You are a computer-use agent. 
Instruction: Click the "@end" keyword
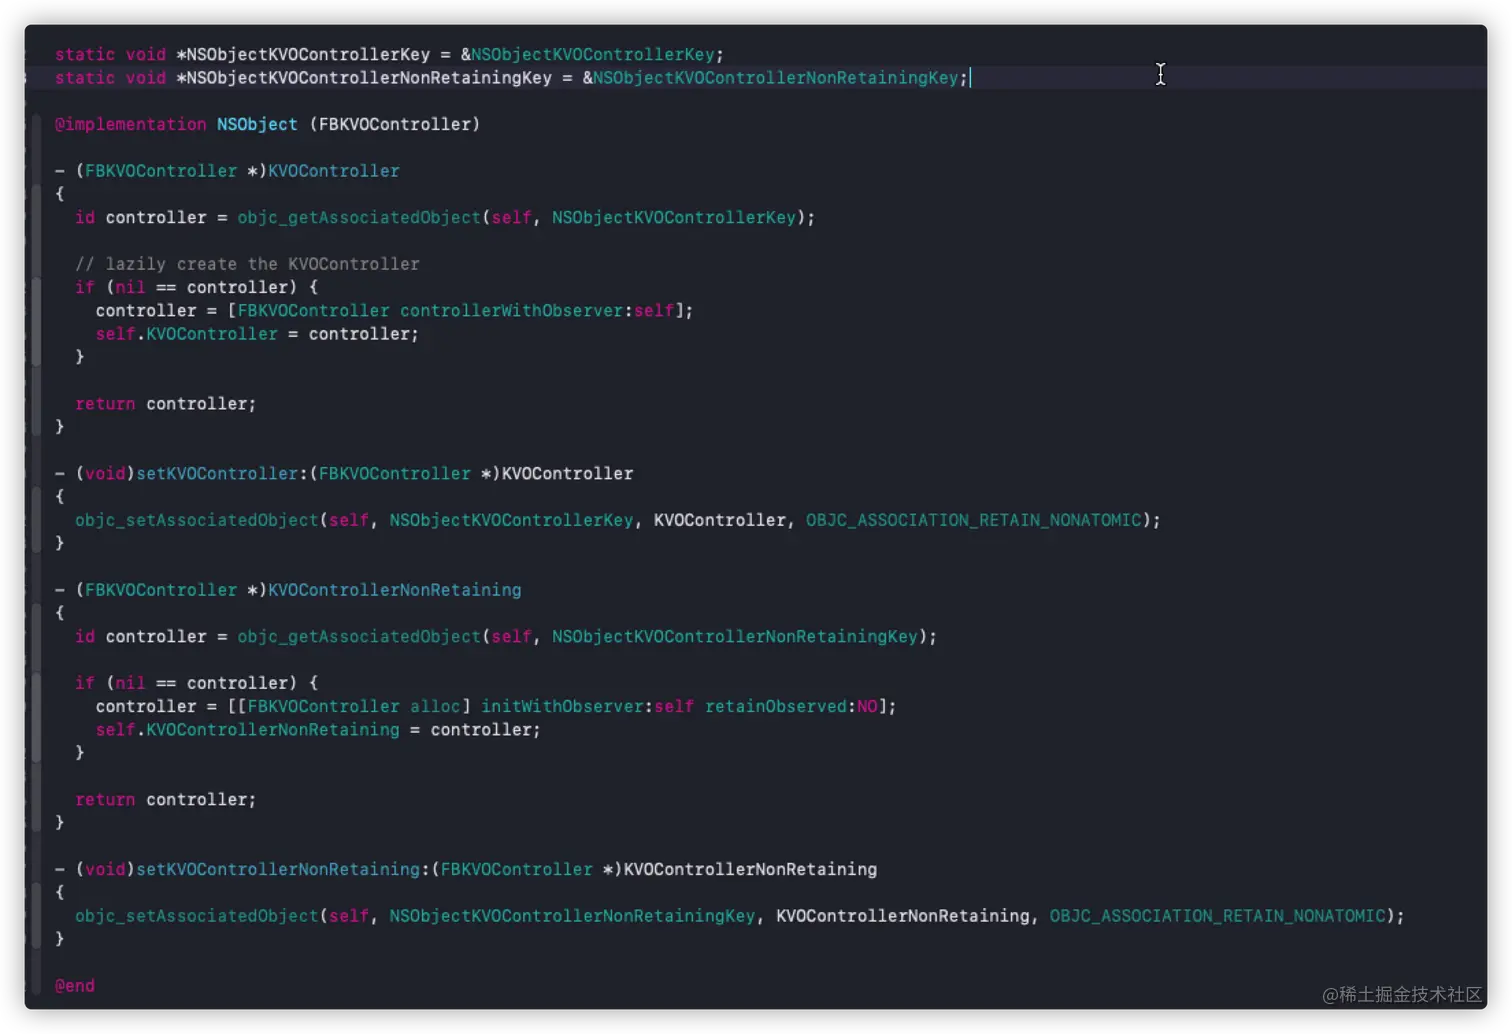click(x=75, y=986)
